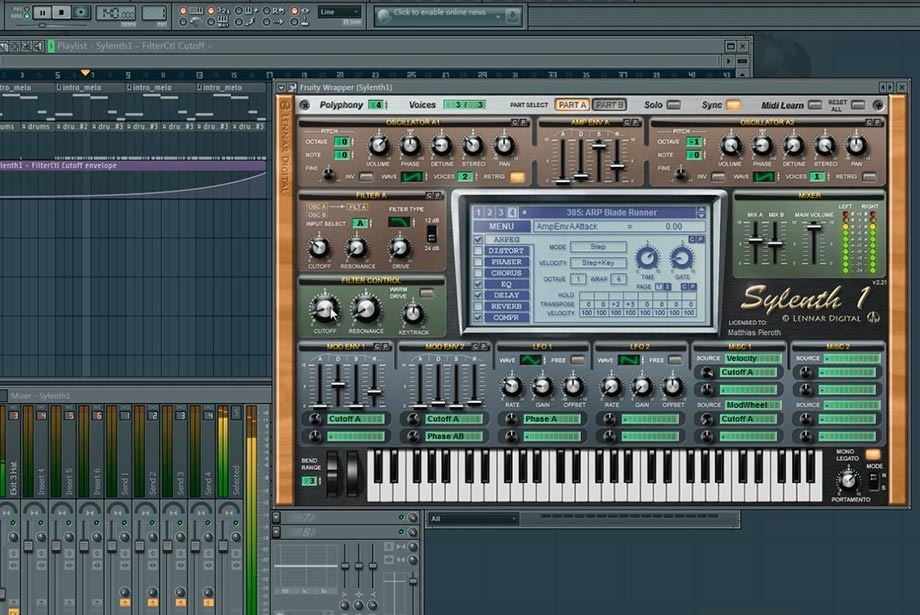Viewport: 920px width, 615px height.
Task: Click to enable online news bar
Action: tap(448, 14)
